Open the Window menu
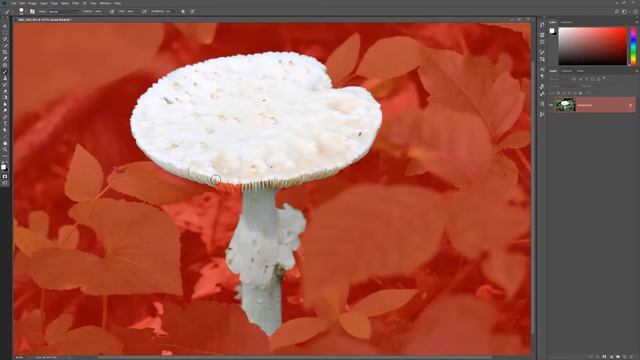640x360 pixels. click(105, 3)
